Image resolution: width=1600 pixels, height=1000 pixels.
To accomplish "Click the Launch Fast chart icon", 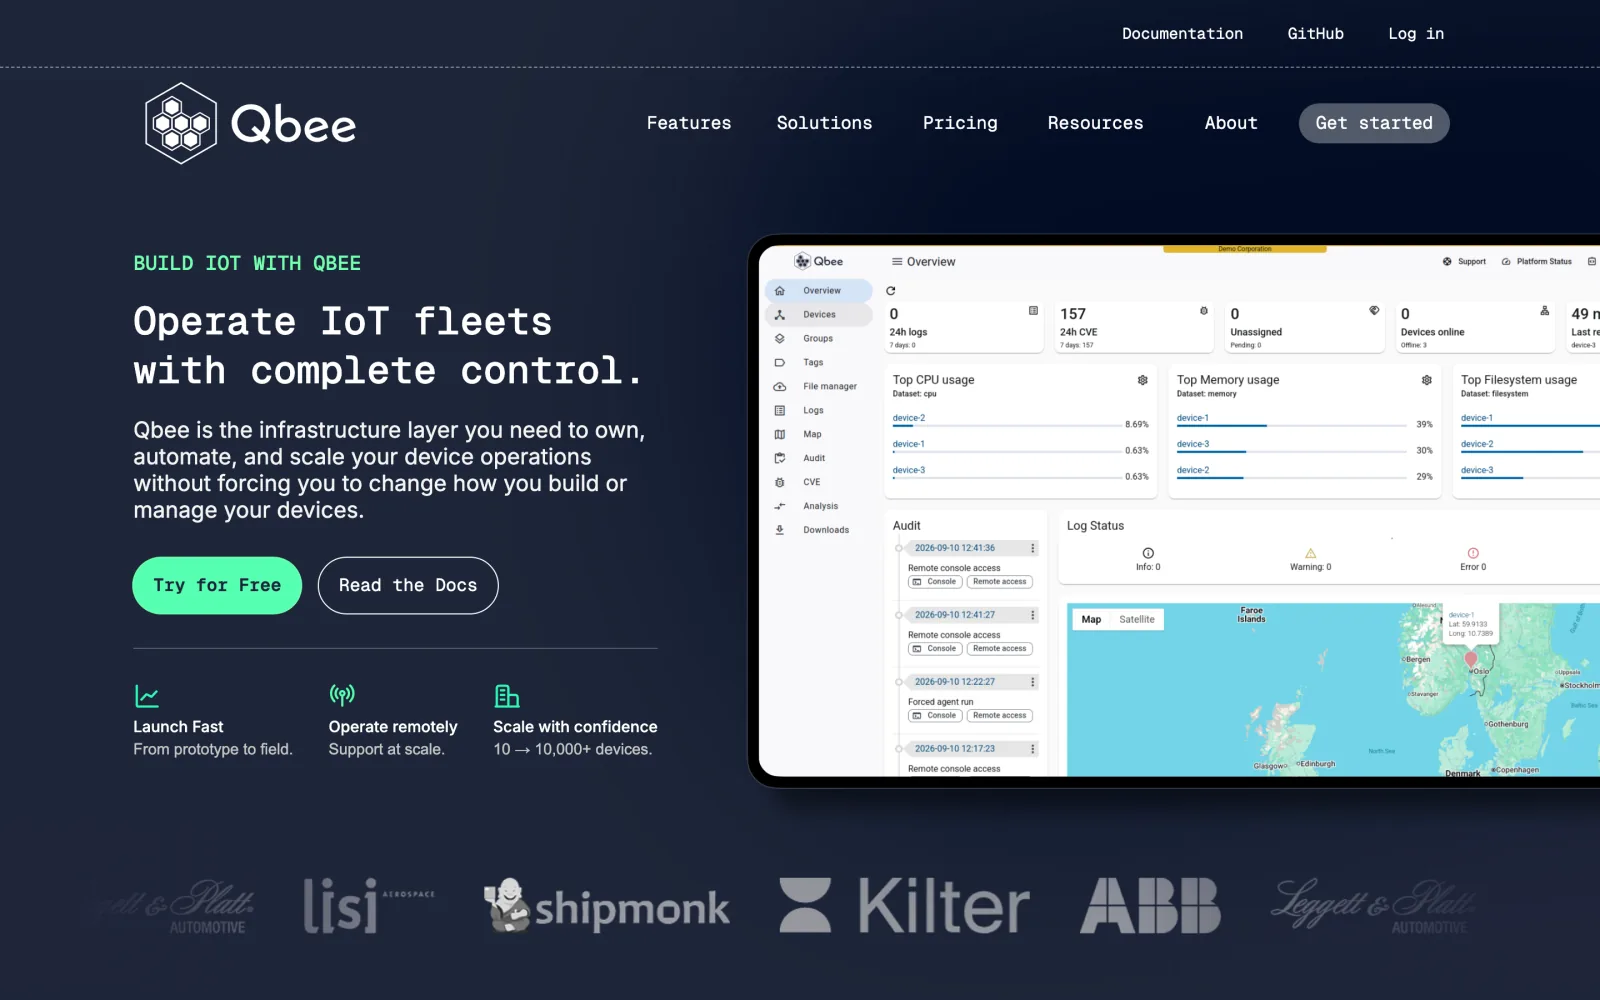I will tap(147, 696).
